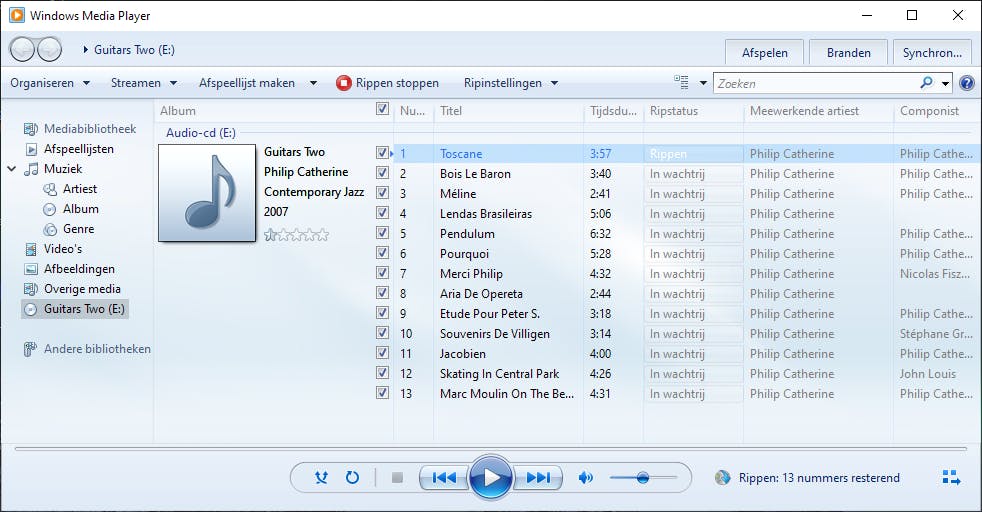Collapse the Muziek tree node

pyautogui.click(x=12, y=169)
